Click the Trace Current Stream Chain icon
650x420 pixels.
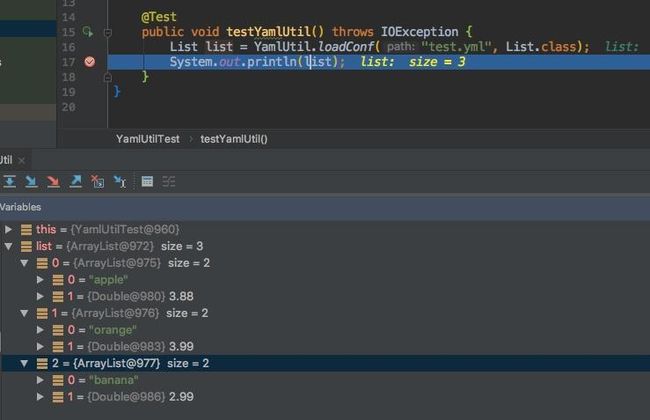point(169,182)
